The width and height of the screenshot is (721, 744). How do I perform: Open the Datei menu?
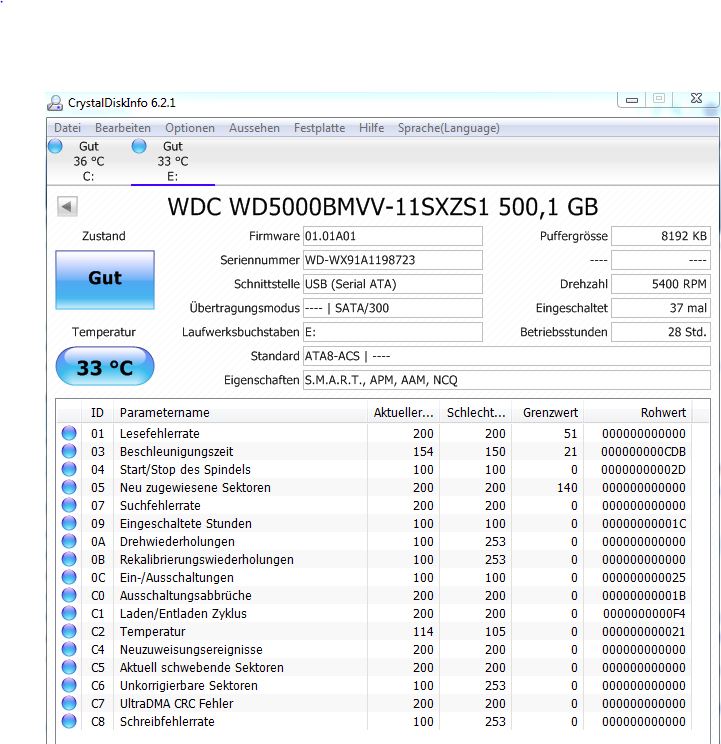coord(67,128)
